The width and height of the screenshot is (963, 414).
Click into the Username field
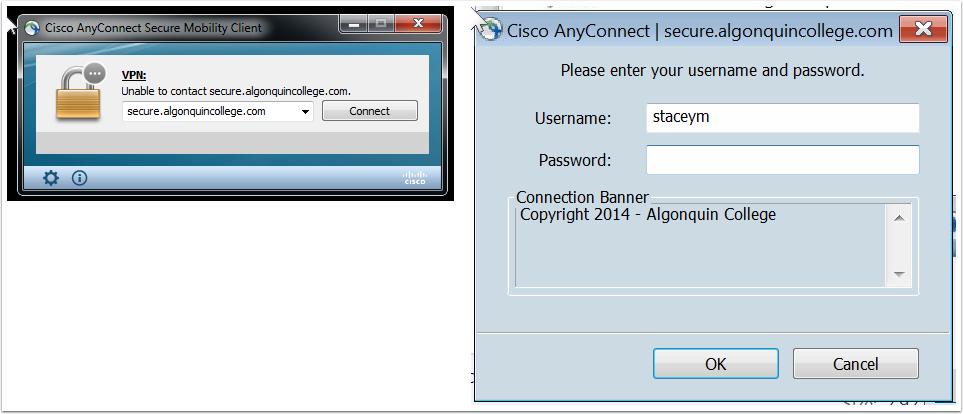[x=782, y=117]
